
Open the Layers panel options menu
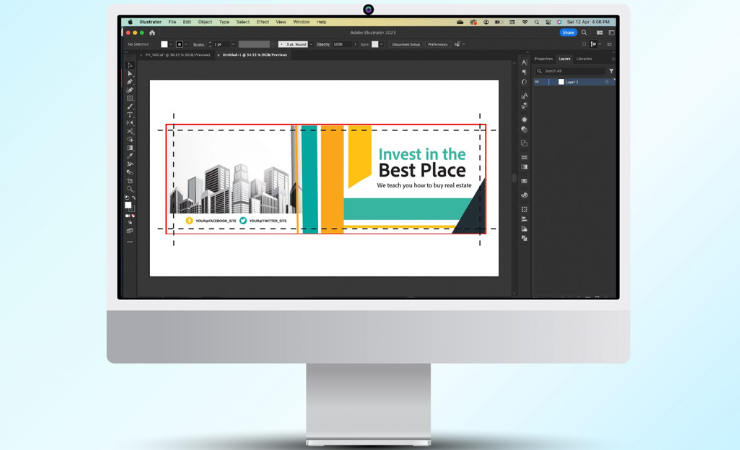click(x=613, y=59)
